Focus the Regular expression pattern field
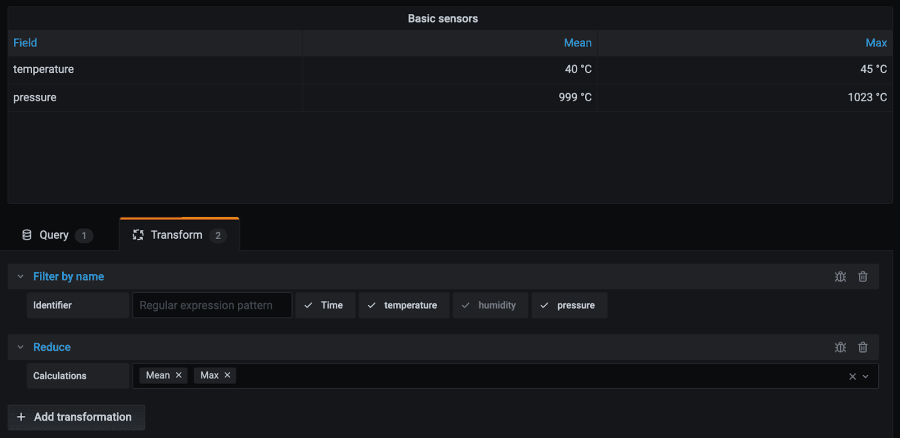 coord(212,305)
